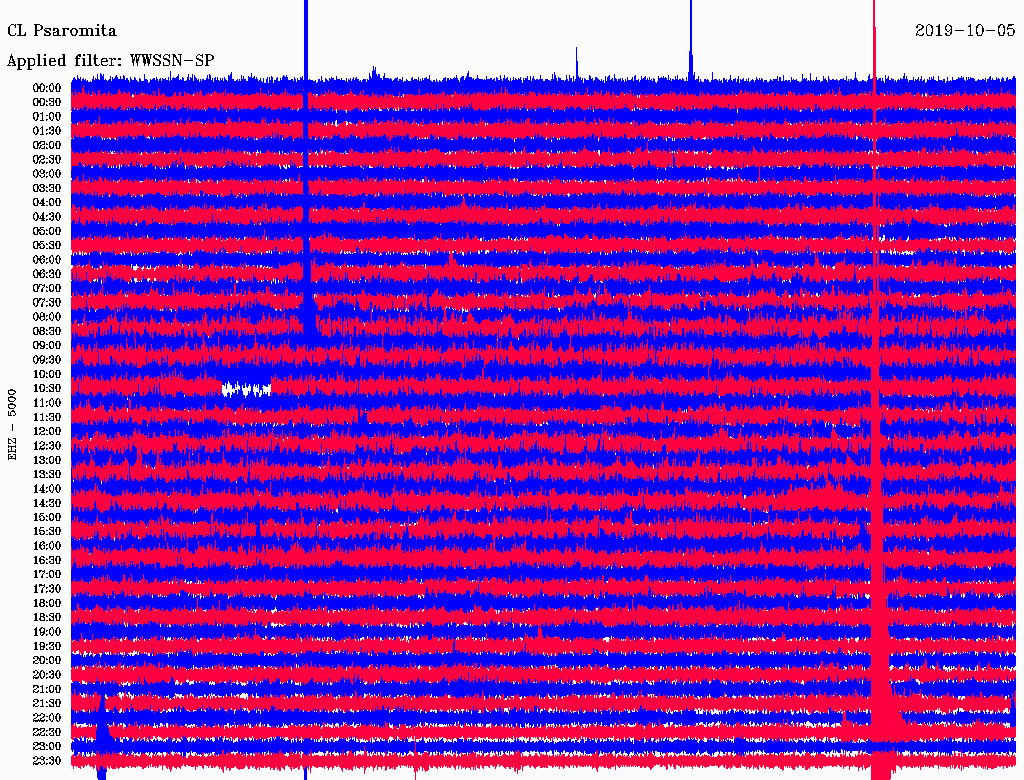The image size is (1024, 780).
Task: Click the 22:30 time label
Action: pyautogui.click(x=47, y=732)
